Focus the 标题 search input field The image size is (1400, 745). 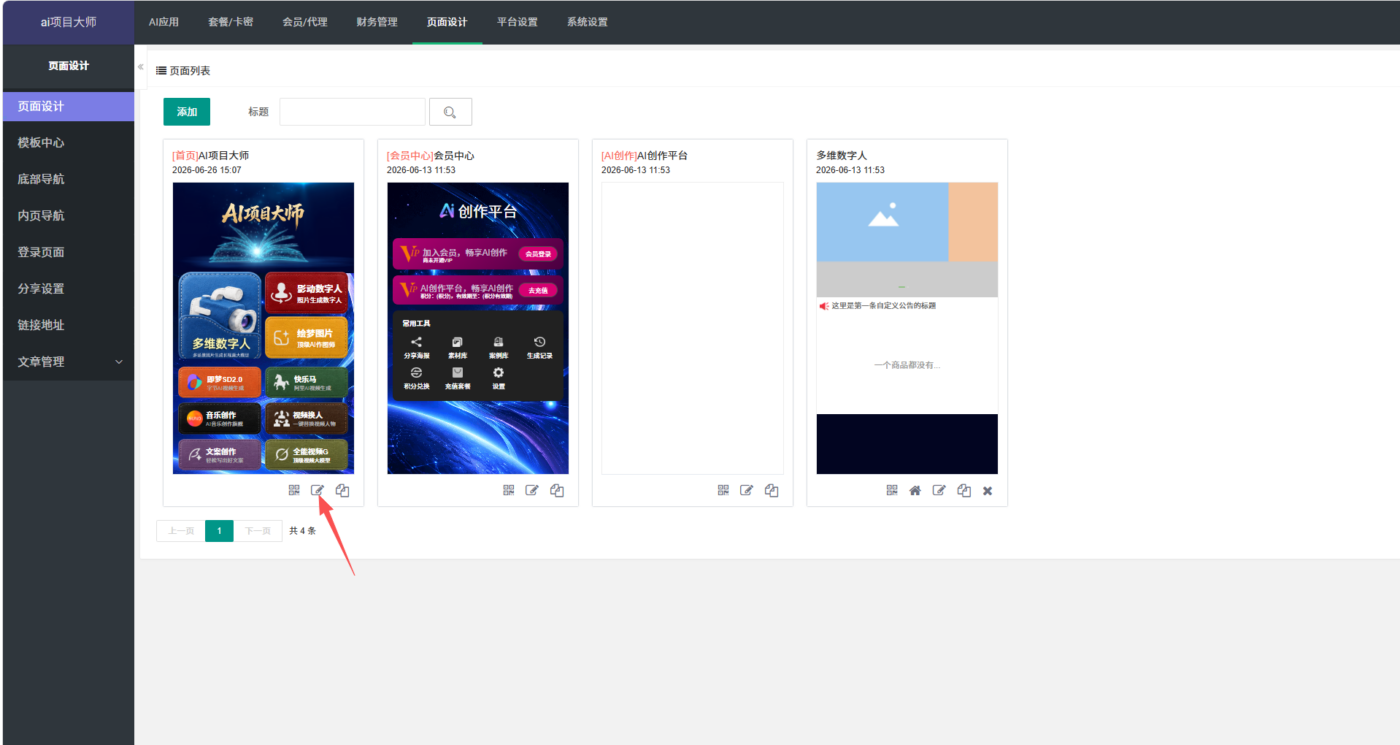pyautogui.click(x=353, y=112)
